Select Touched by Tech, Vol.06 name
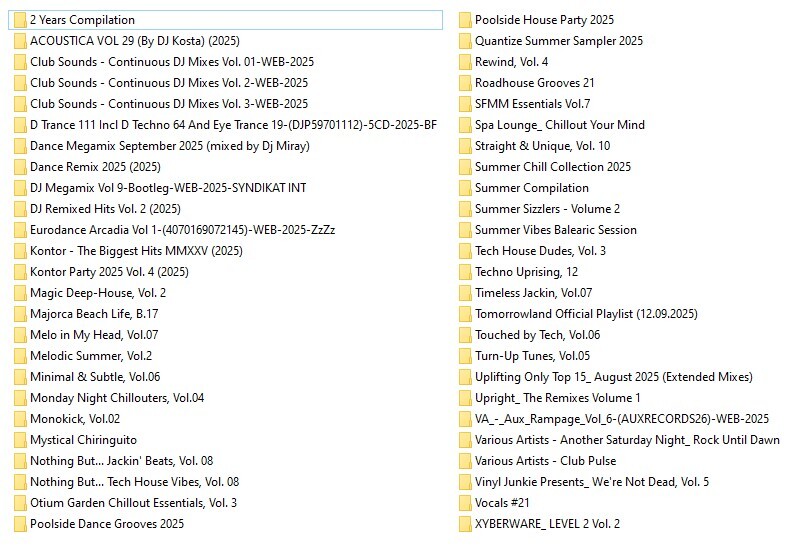Image resolution: width=797 pixels, height=549 pixels. (537, 335)
